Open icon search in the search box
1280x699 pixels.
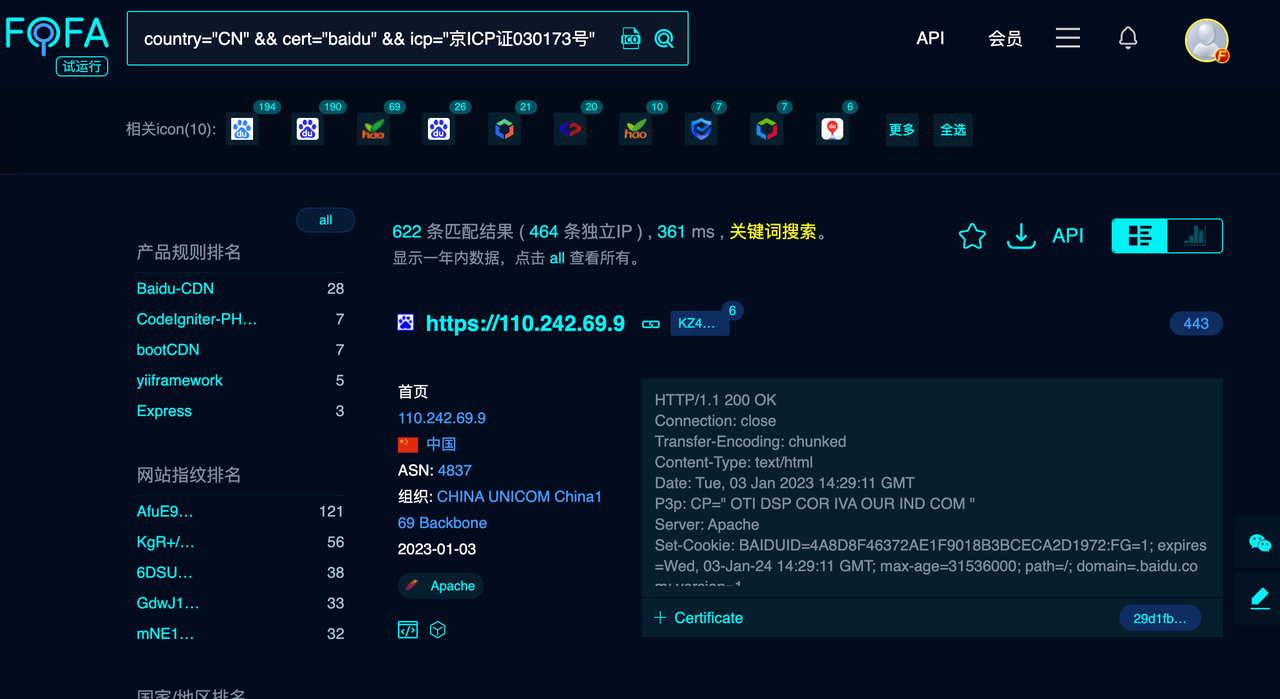click(x=631, y=39)
